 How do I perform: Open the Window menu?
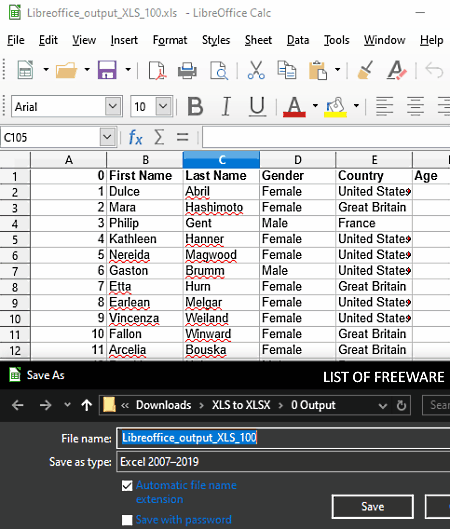click(x=385, y=40)
